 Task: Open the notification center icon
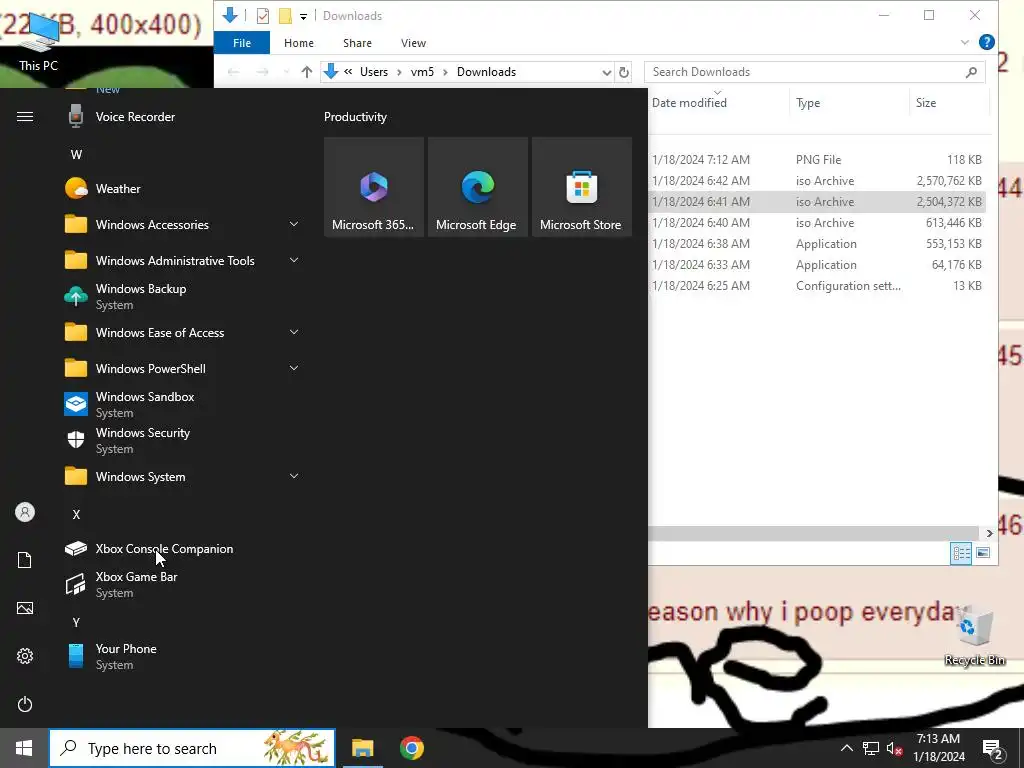click(x=993, y=749)
